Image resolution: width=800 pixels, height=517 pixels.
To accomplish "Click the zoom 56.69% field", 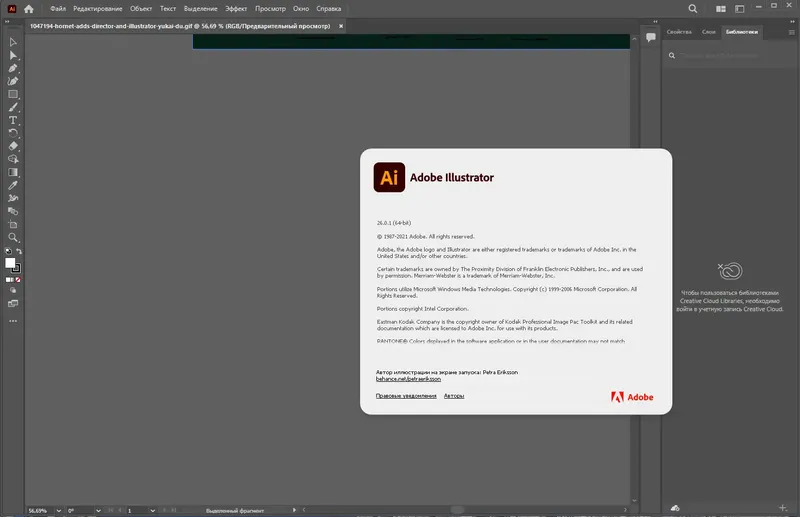I will pyautogui.click(x=40, y=510).
